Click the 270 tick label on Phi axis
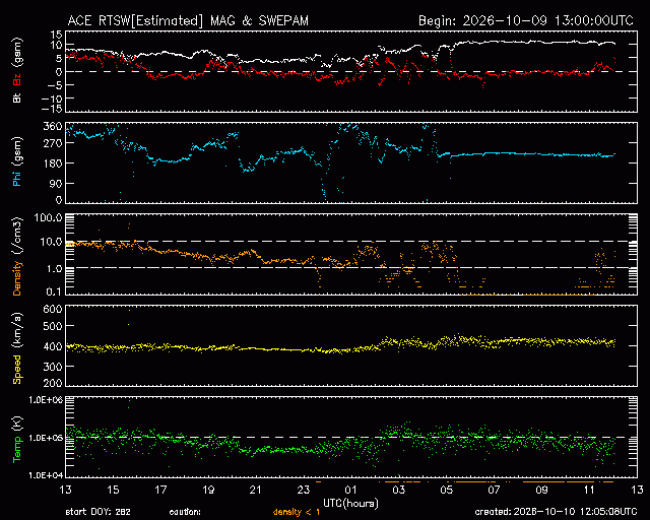This screenshot has width=650, height=520. pyautogui.click(x=53, y=143)
